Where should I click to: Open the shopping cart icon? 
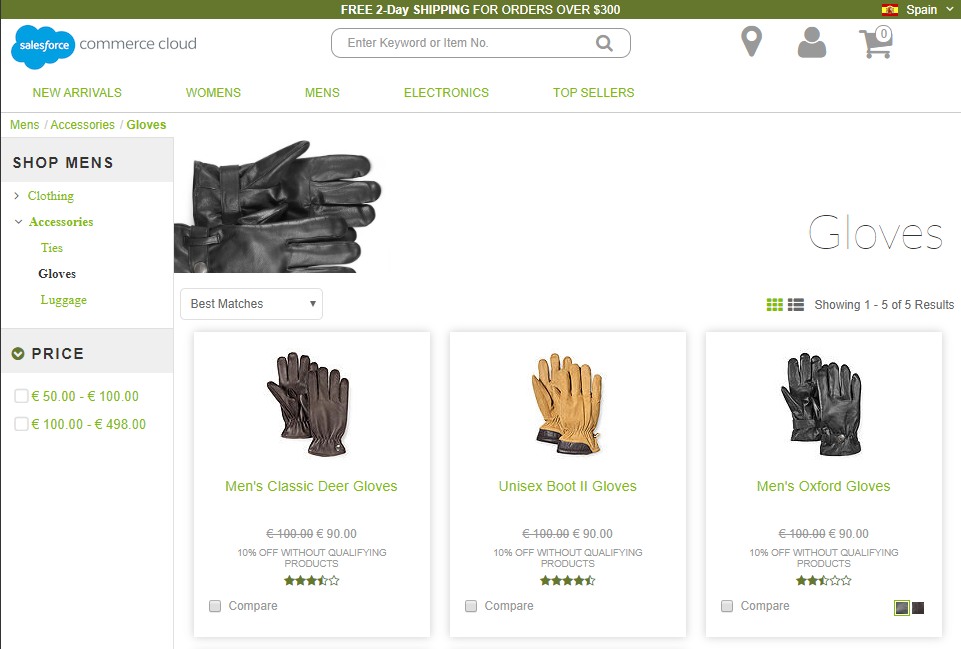pyautogui.click(x=875, y=44)
